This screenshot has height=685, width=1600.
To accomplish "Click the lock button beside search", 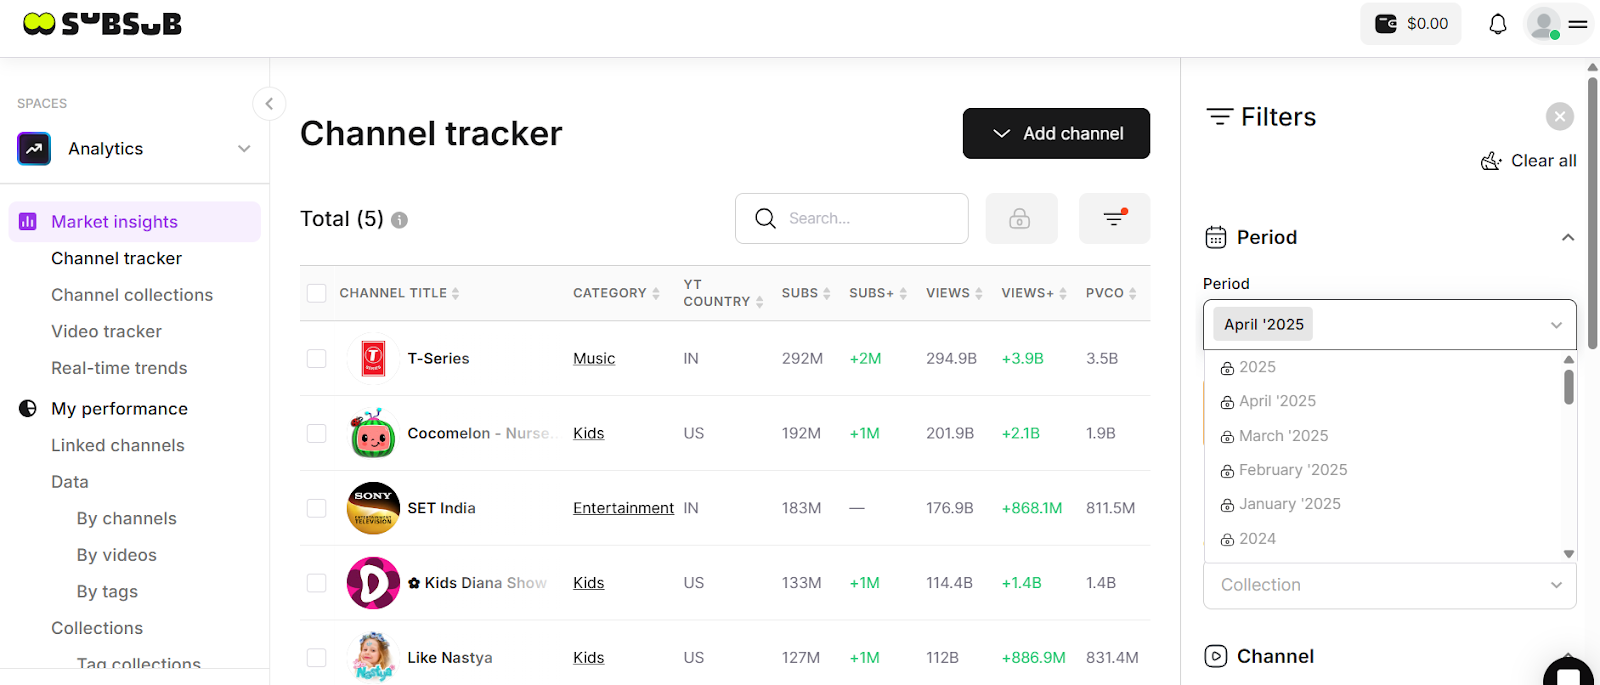I will tap(1021, 218).
